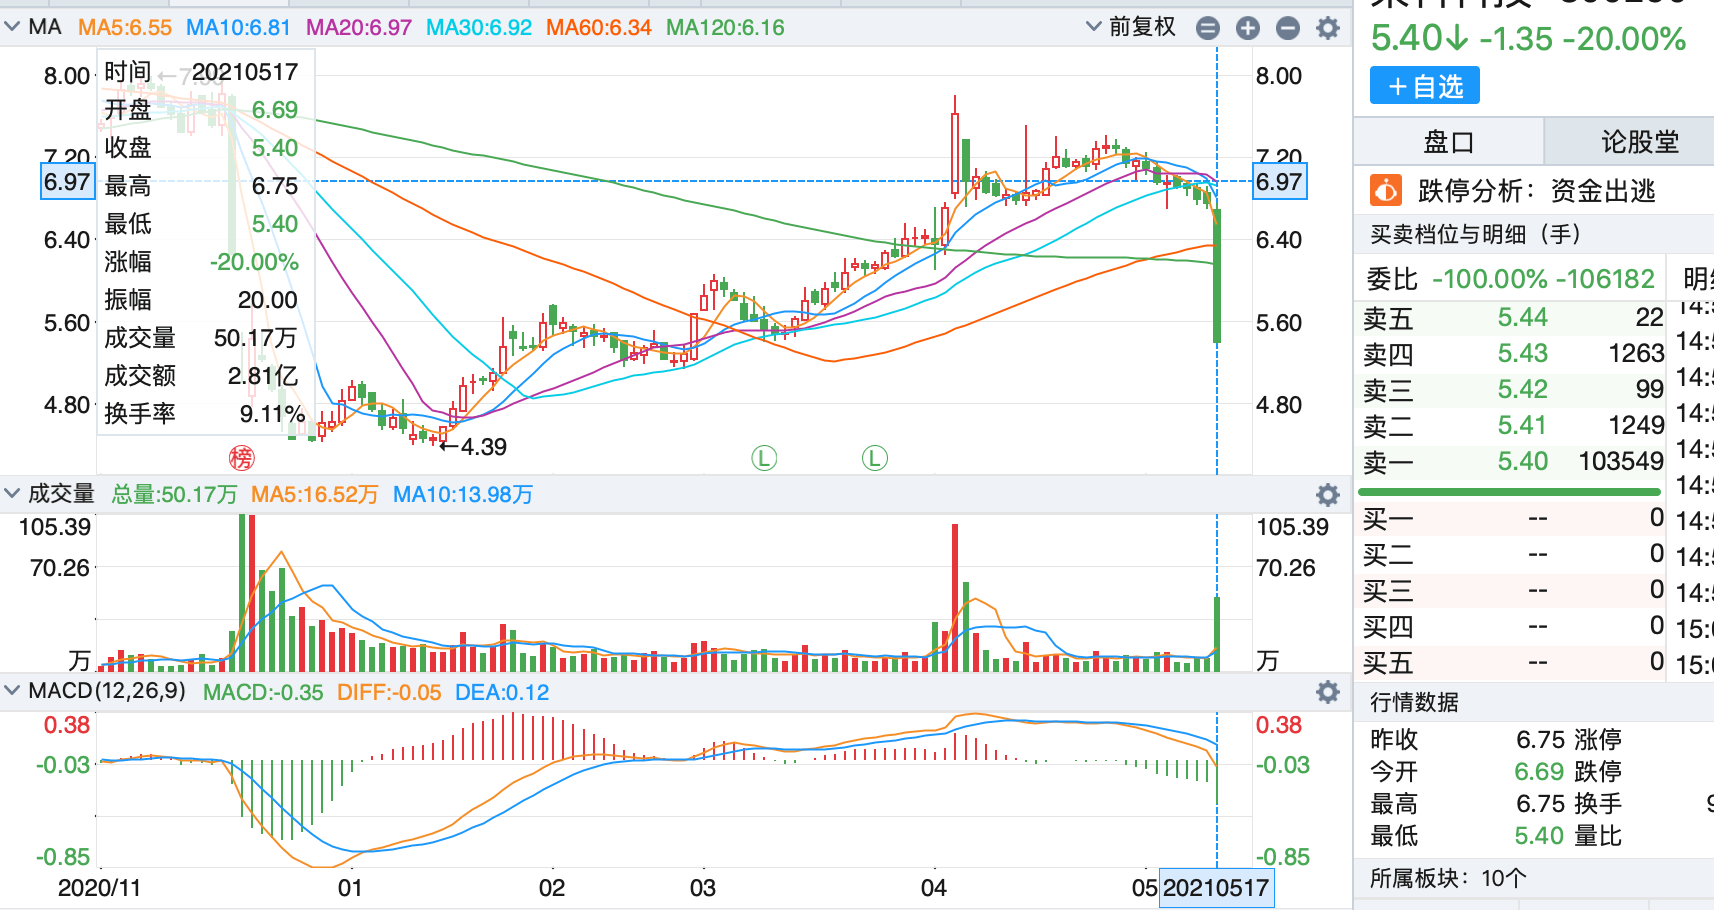Click DIFF:-0.05 value label
Screen dimensions: 1714x910
(x=389, y=692)
